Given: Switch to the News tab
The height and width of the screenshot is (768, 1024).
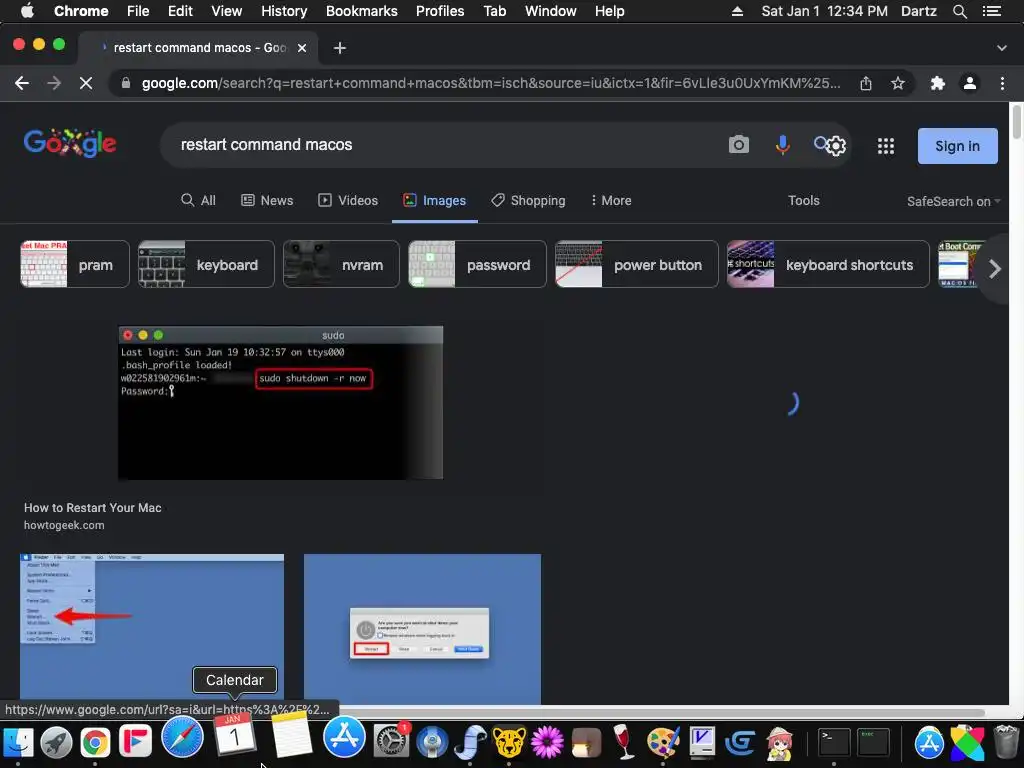Looking at the screenshot, I should pyautogui.click(x=267, y=200).
